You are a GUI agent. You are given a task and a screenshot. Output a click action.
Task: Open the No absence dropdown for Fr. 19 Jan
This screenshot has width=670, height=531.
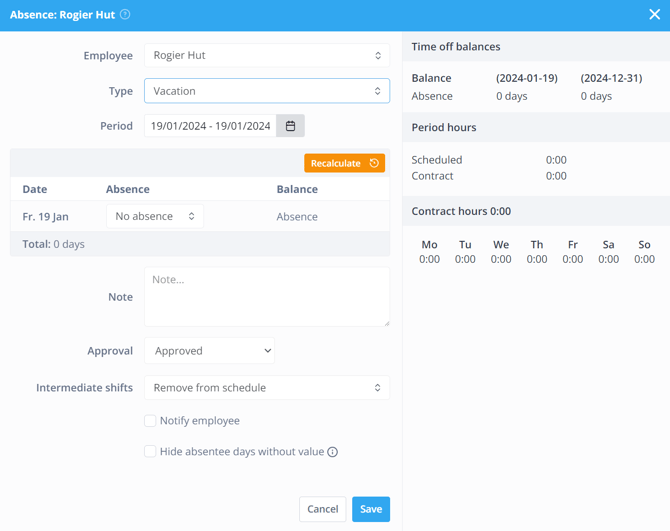[155, 216]
